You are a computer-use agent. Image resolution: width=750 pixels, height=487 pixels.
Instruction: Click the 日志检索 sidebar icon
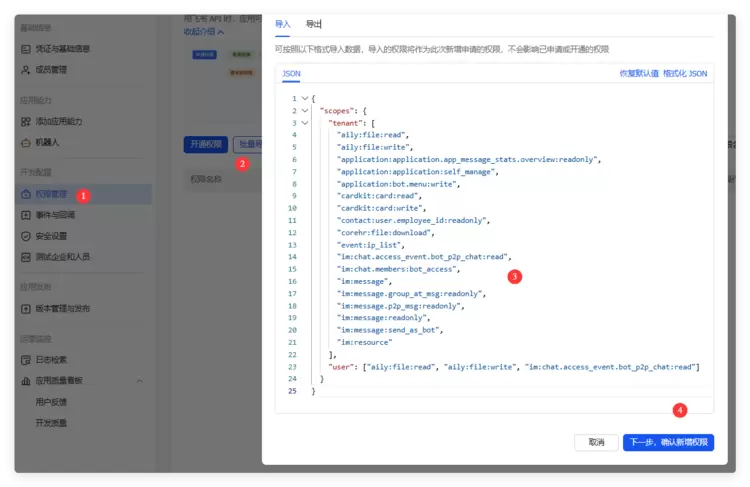click(26, 360)
